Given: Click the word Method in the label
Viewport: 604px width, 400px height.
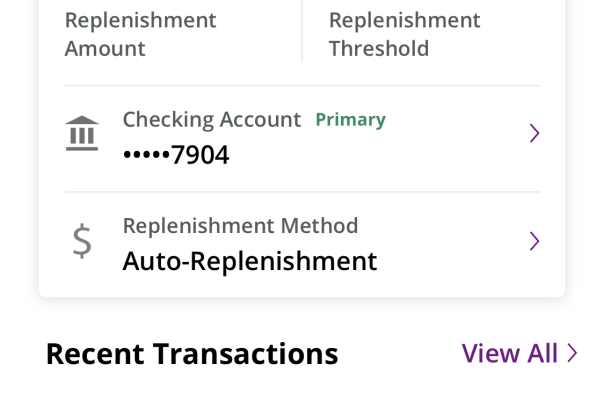Looking at the screenshot, I should coord(319,225).
